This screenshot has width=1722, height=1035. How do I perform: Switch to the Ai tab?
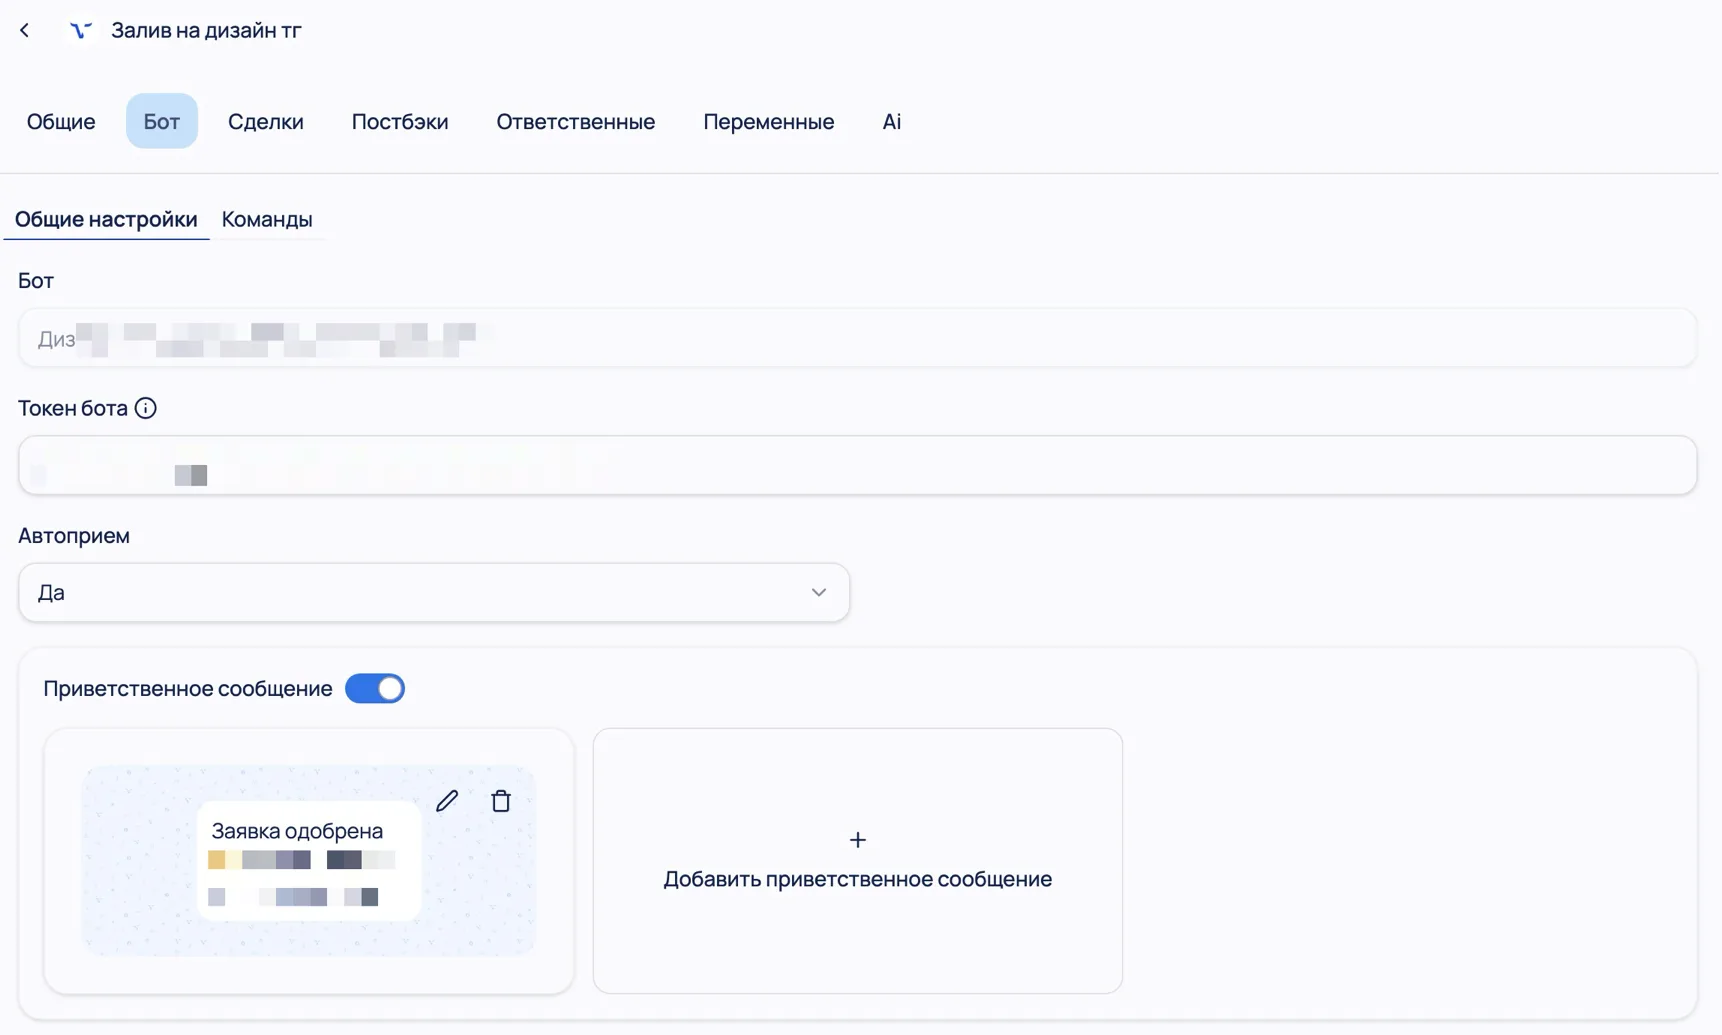coord(892,122)
